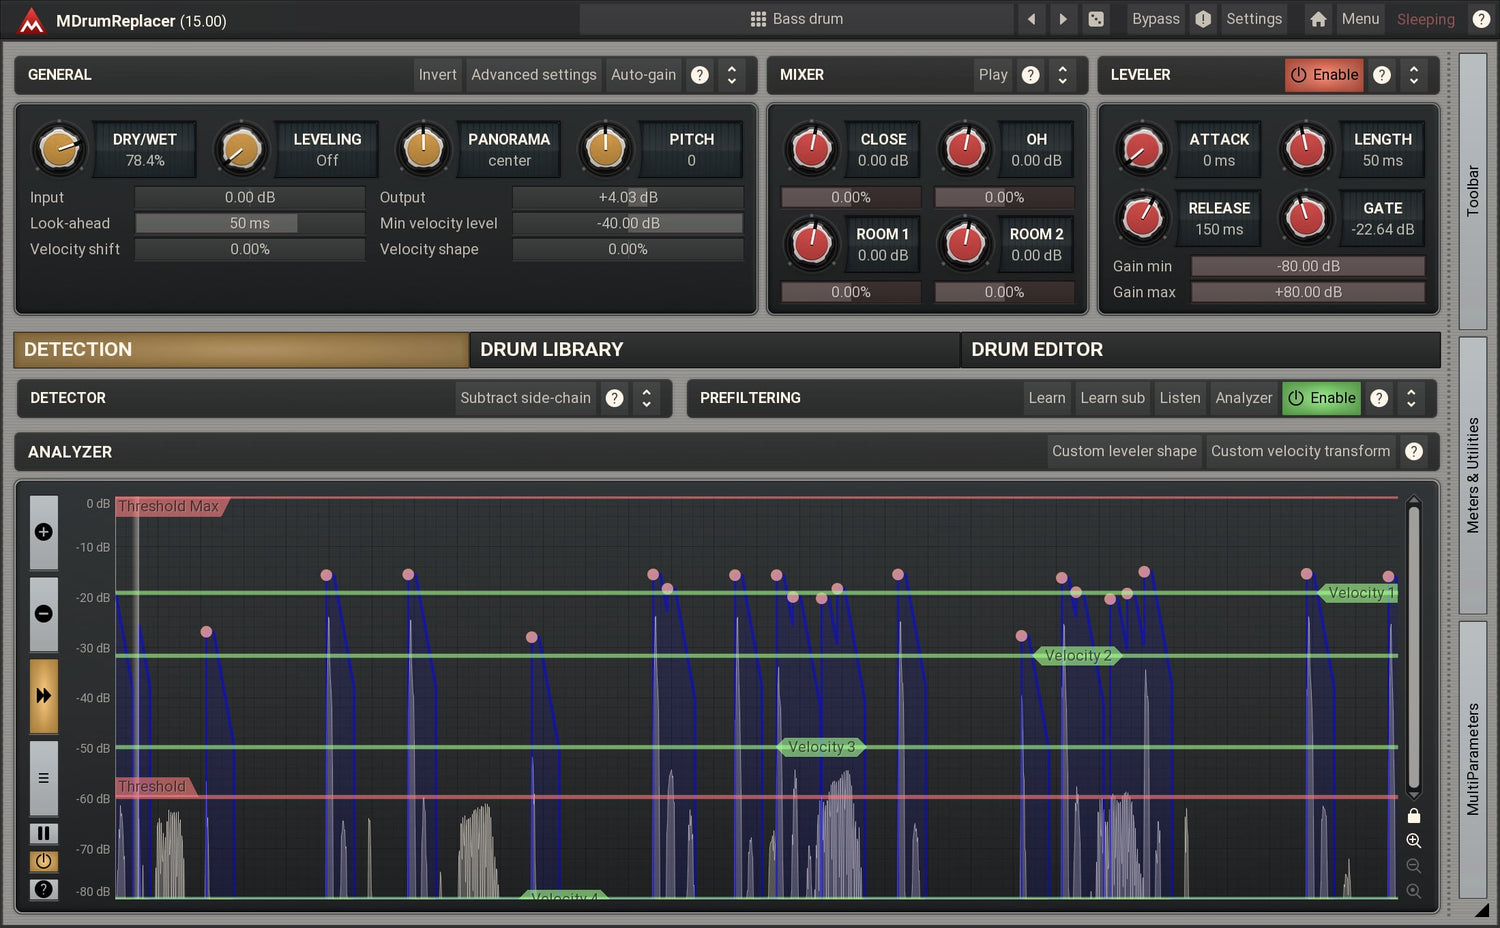The width and height of the screenshot is (1500, 928).
Task: Expand the Mixer panel preset arrows
Action: click(1062, 75)
